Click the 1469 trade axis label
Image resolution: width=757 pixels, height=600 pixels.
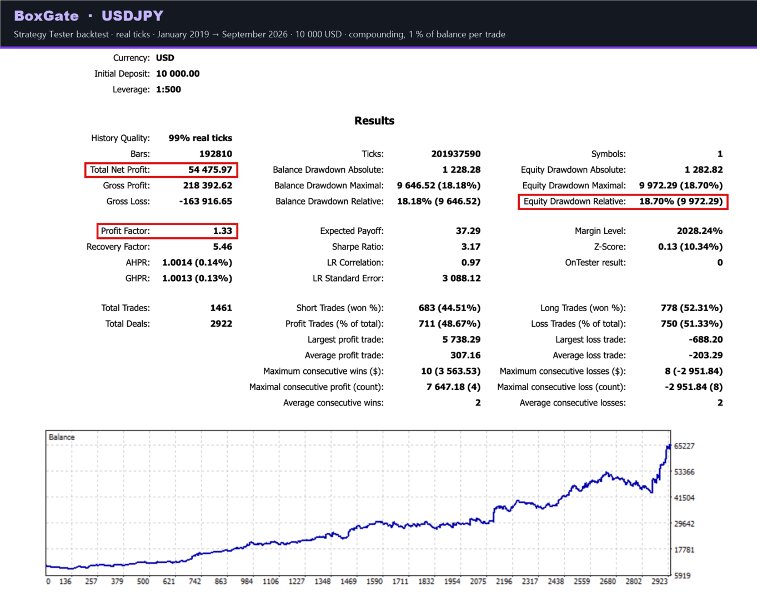[x=349, y=582]
